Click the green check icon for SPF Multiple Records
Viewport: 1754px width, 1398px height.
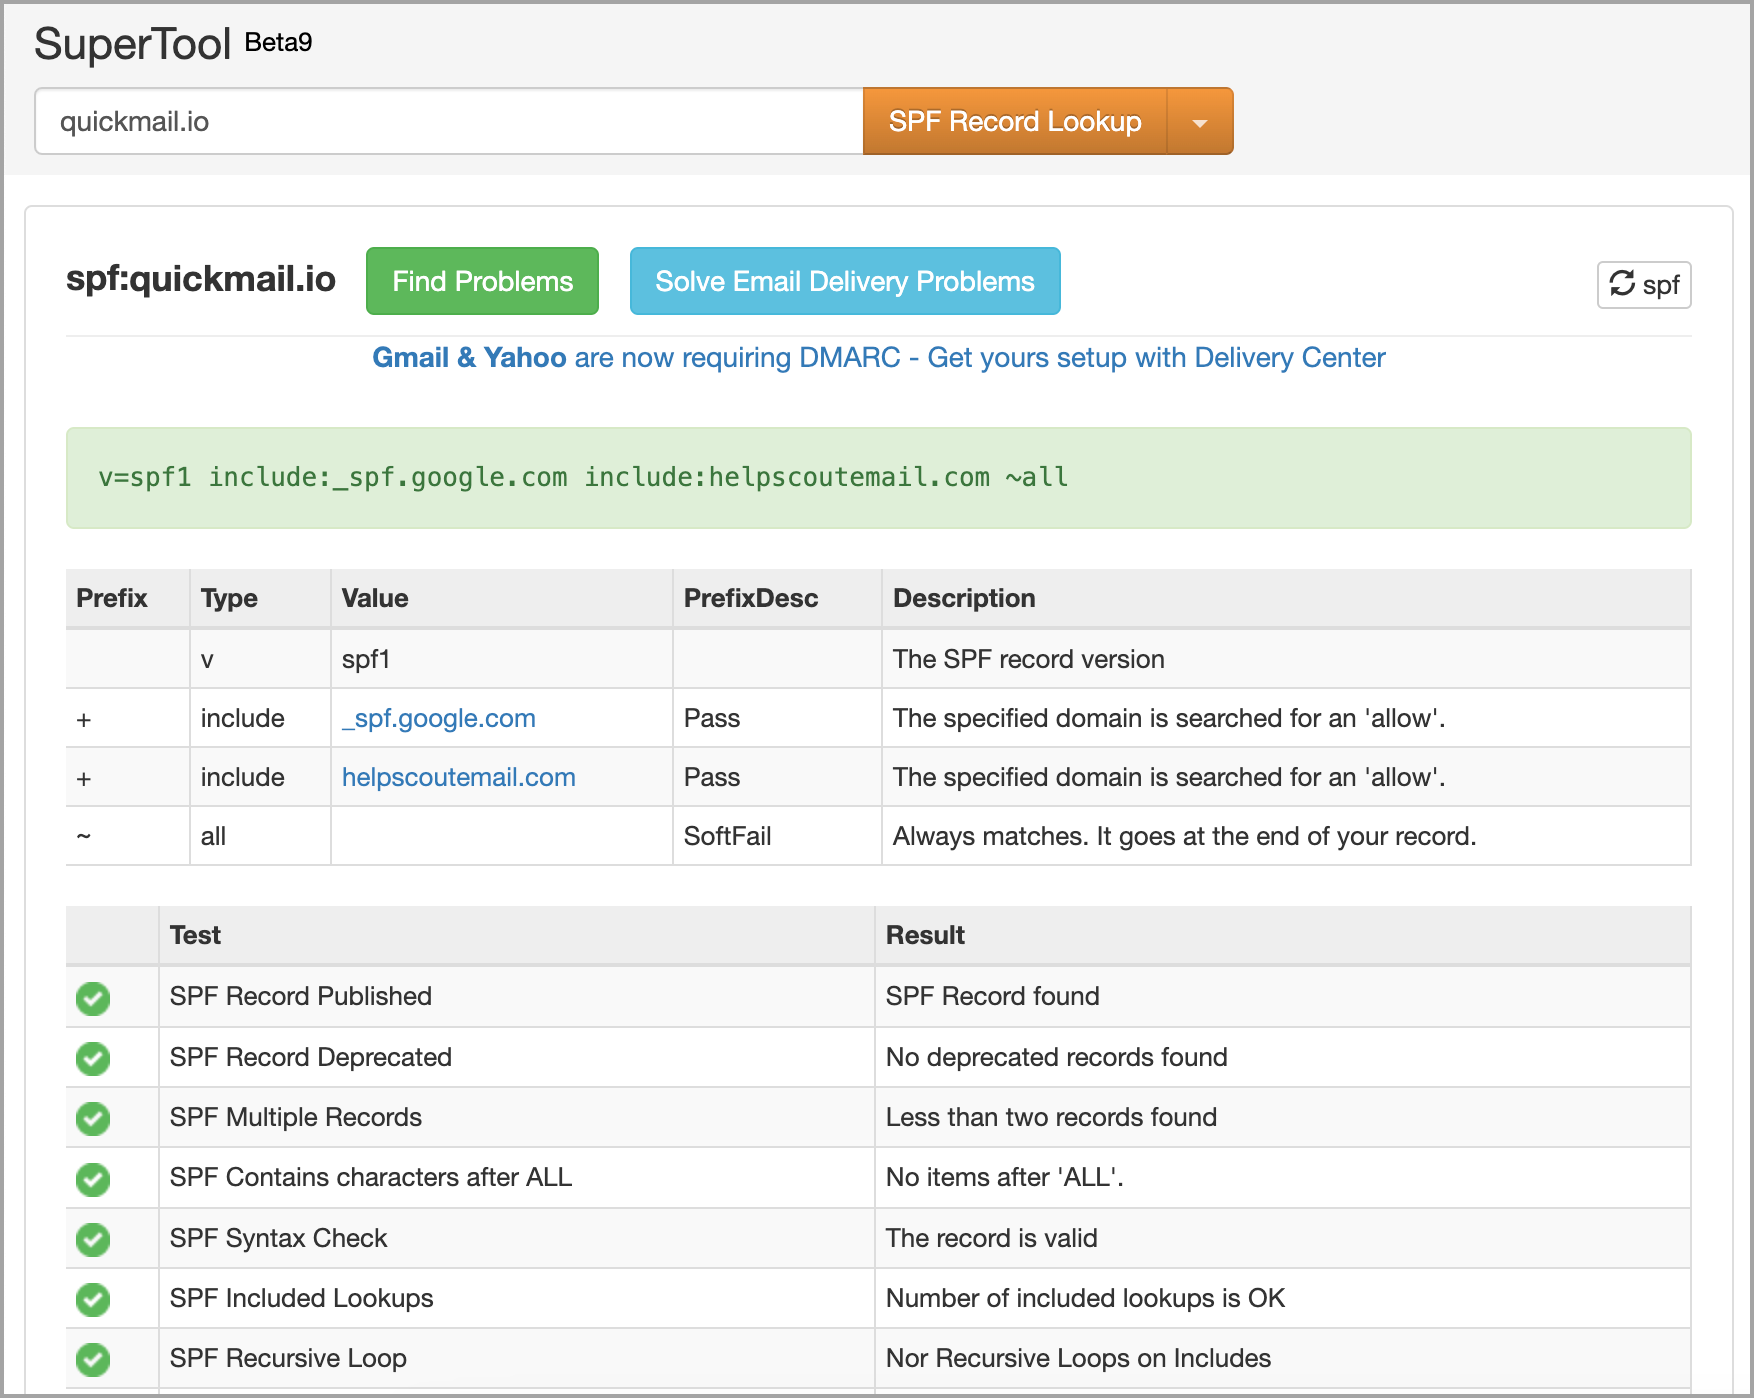(x=93, y=1118)
